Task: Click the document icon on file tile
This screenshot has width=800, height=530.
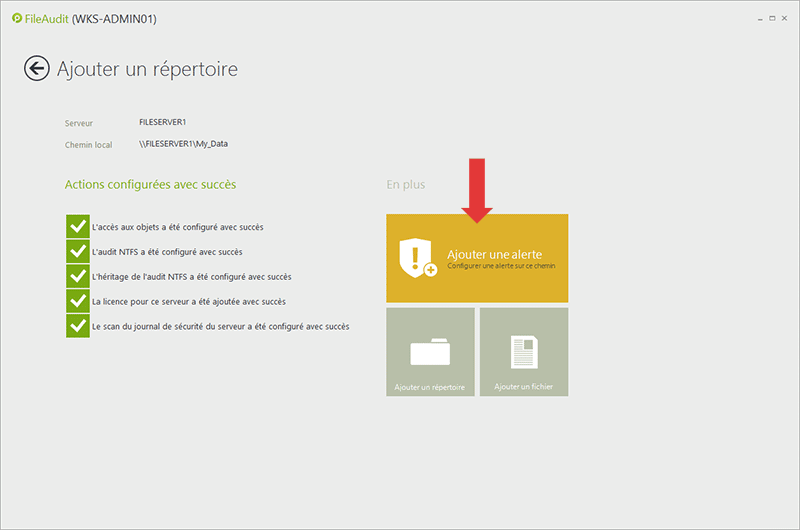Action: [x=524, y=352]
